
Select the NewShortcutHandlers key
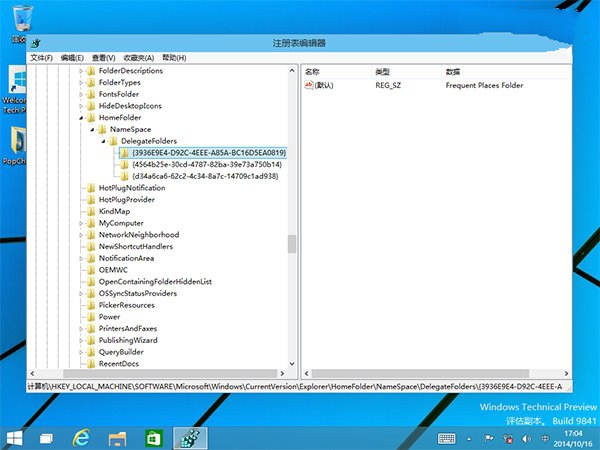point(136,246)
